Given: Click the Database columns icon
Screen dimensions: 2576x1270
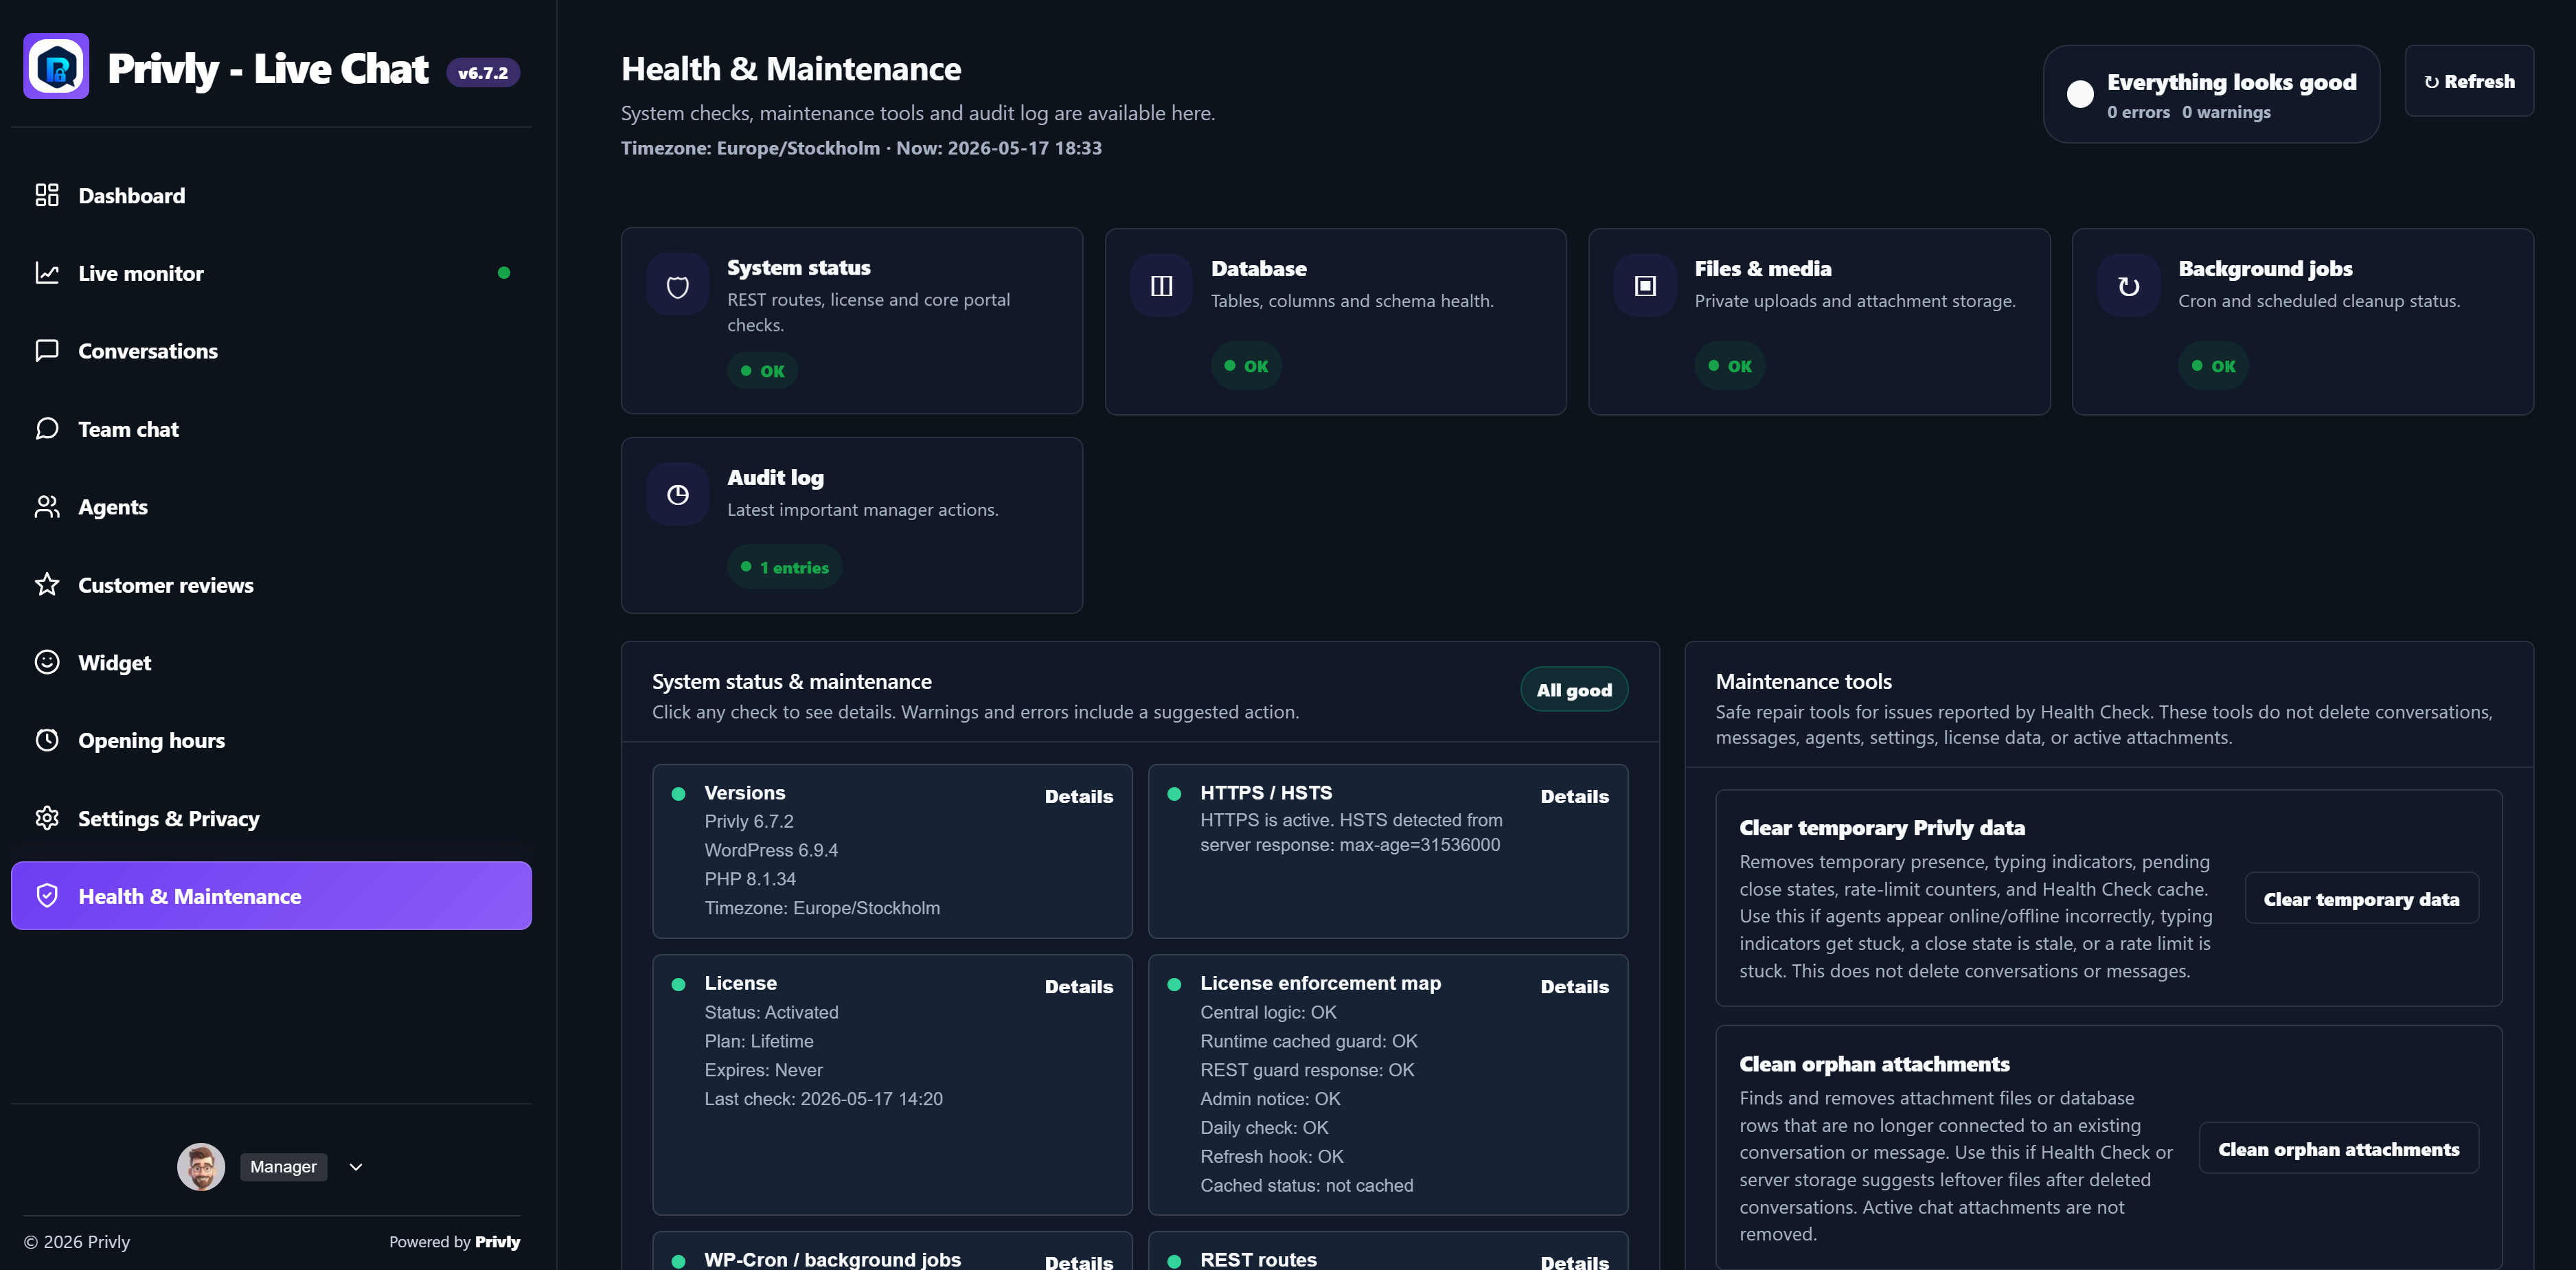Looking at the screenshot, I should click(x=1162, y=286).
